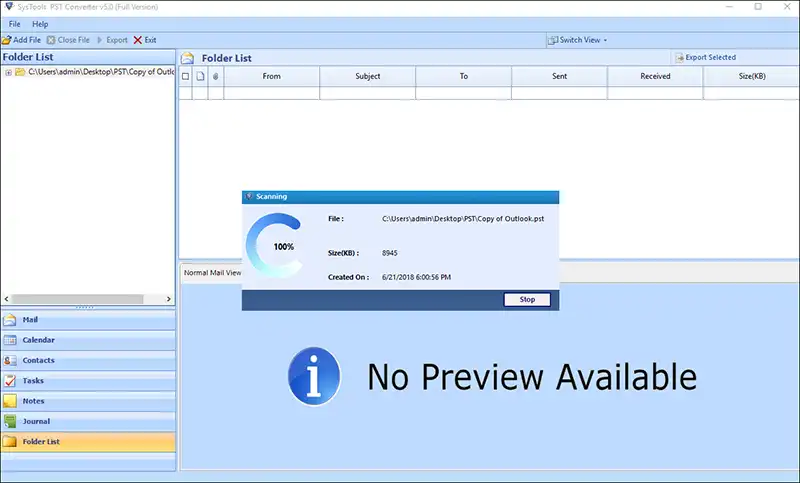Maximize the PST Converter window
This screenshot has width=800, height=483.
click(758, 7)
